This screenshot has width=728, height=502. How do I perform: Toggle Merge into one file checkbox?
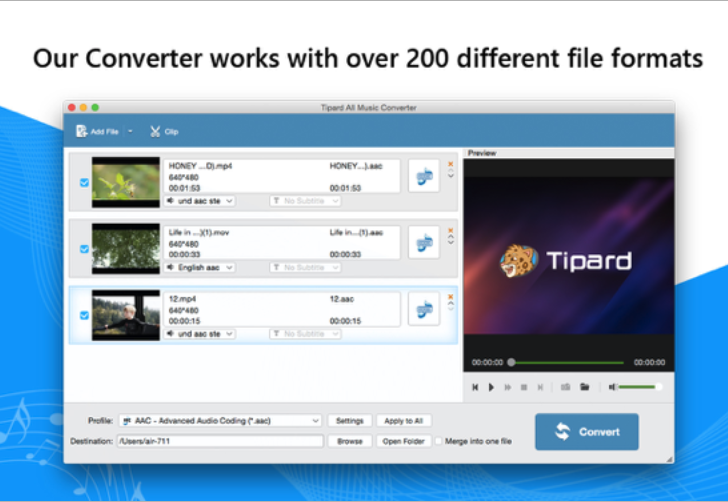[x=438, y=441]
